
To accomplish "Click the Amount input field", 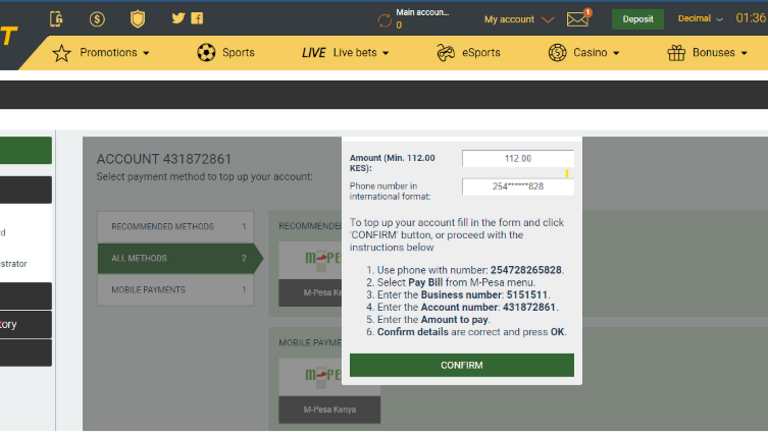I will coord(517,158).
